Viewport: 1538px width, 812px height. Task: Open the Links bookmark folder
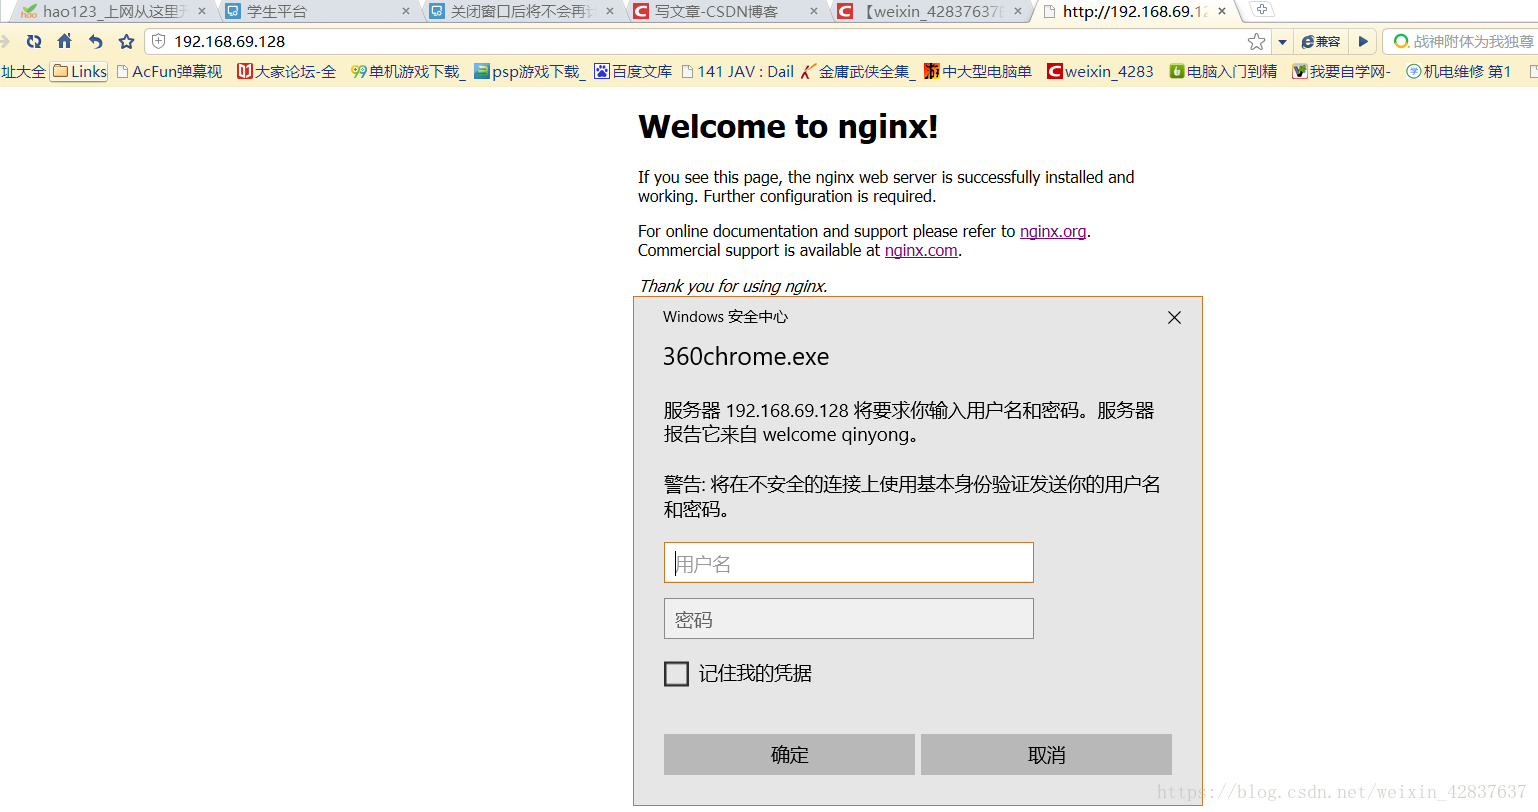(79, 71)
